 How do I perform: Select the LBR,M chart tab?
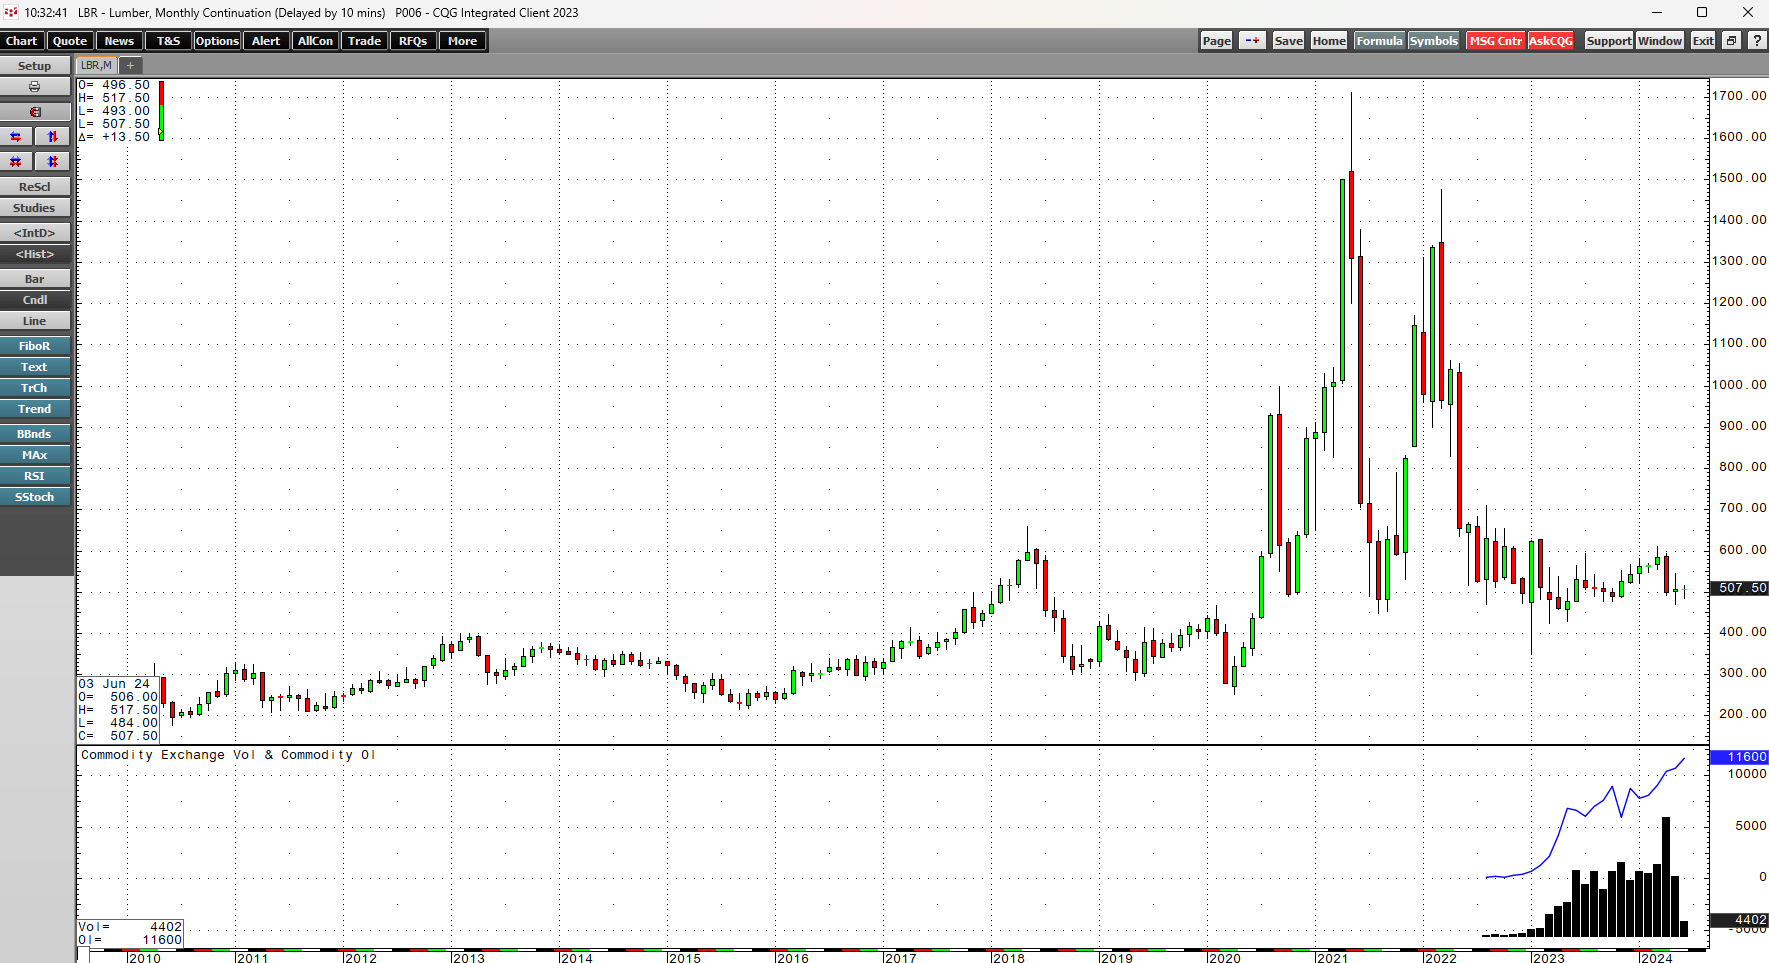click(96, 65)
